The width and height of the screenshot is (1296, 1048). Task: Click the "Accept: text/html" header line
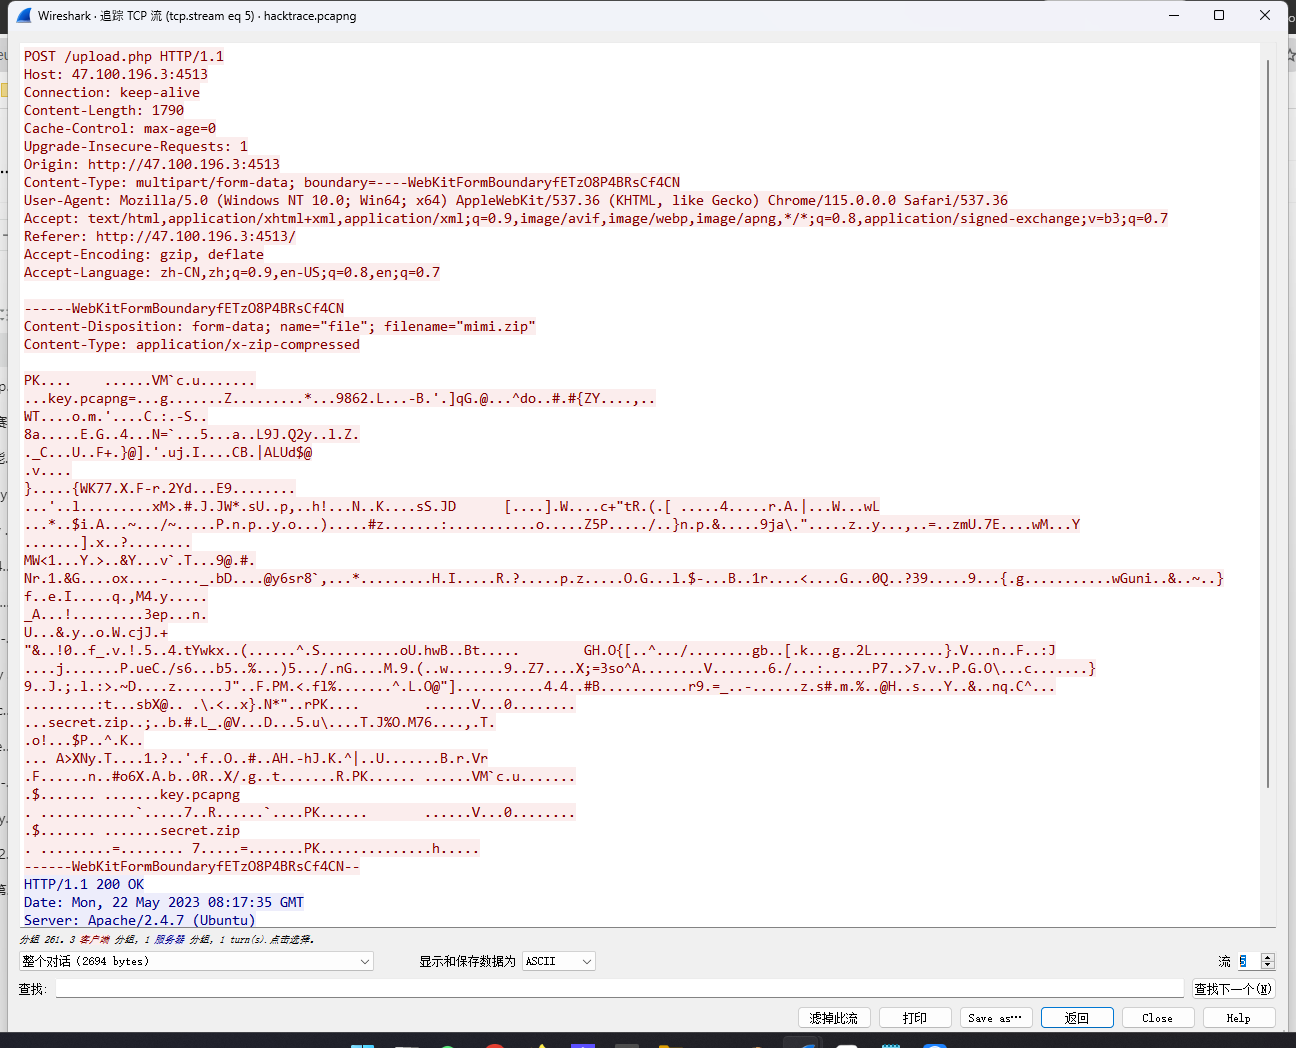[x=596, y=218]
